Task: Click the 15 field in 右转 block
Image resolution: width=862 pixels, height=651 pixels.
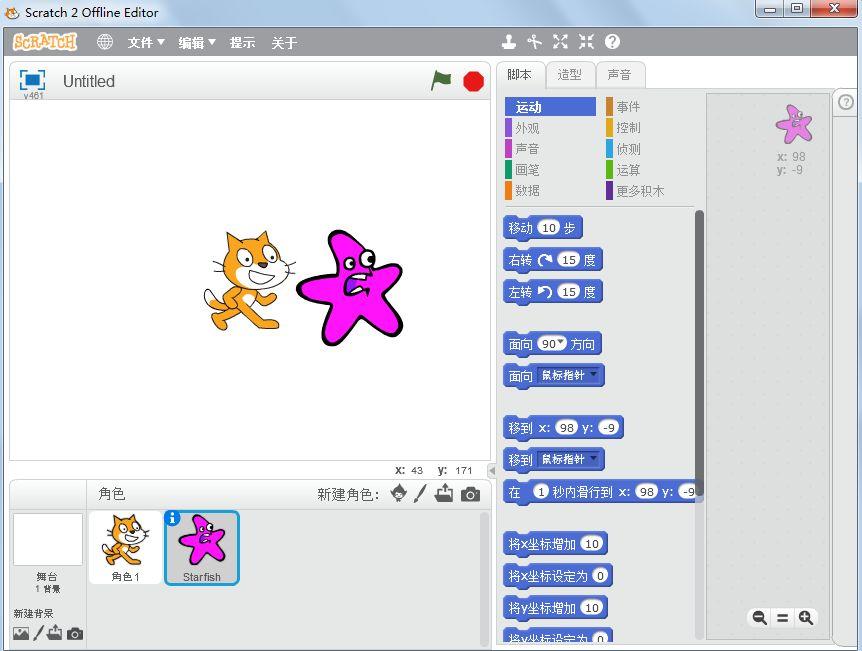Action: click(569, 260)
